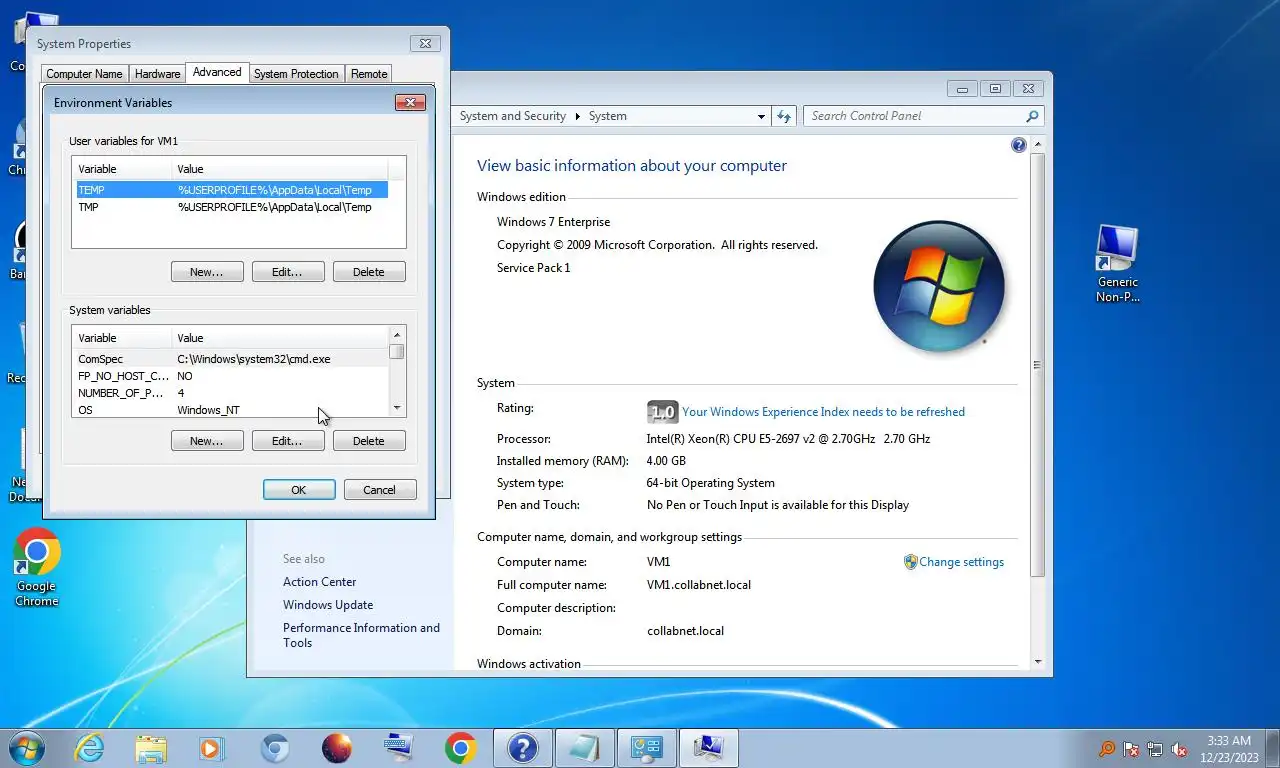This screenshot has width=1280, height=768.
Task: Click Edit under User variables
Action: (287, 272)
